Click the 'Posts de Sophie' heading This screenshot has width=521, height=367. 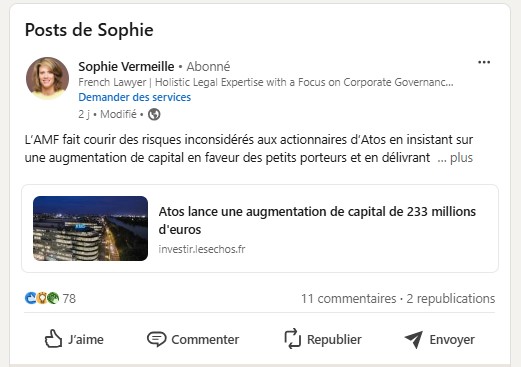89,30
